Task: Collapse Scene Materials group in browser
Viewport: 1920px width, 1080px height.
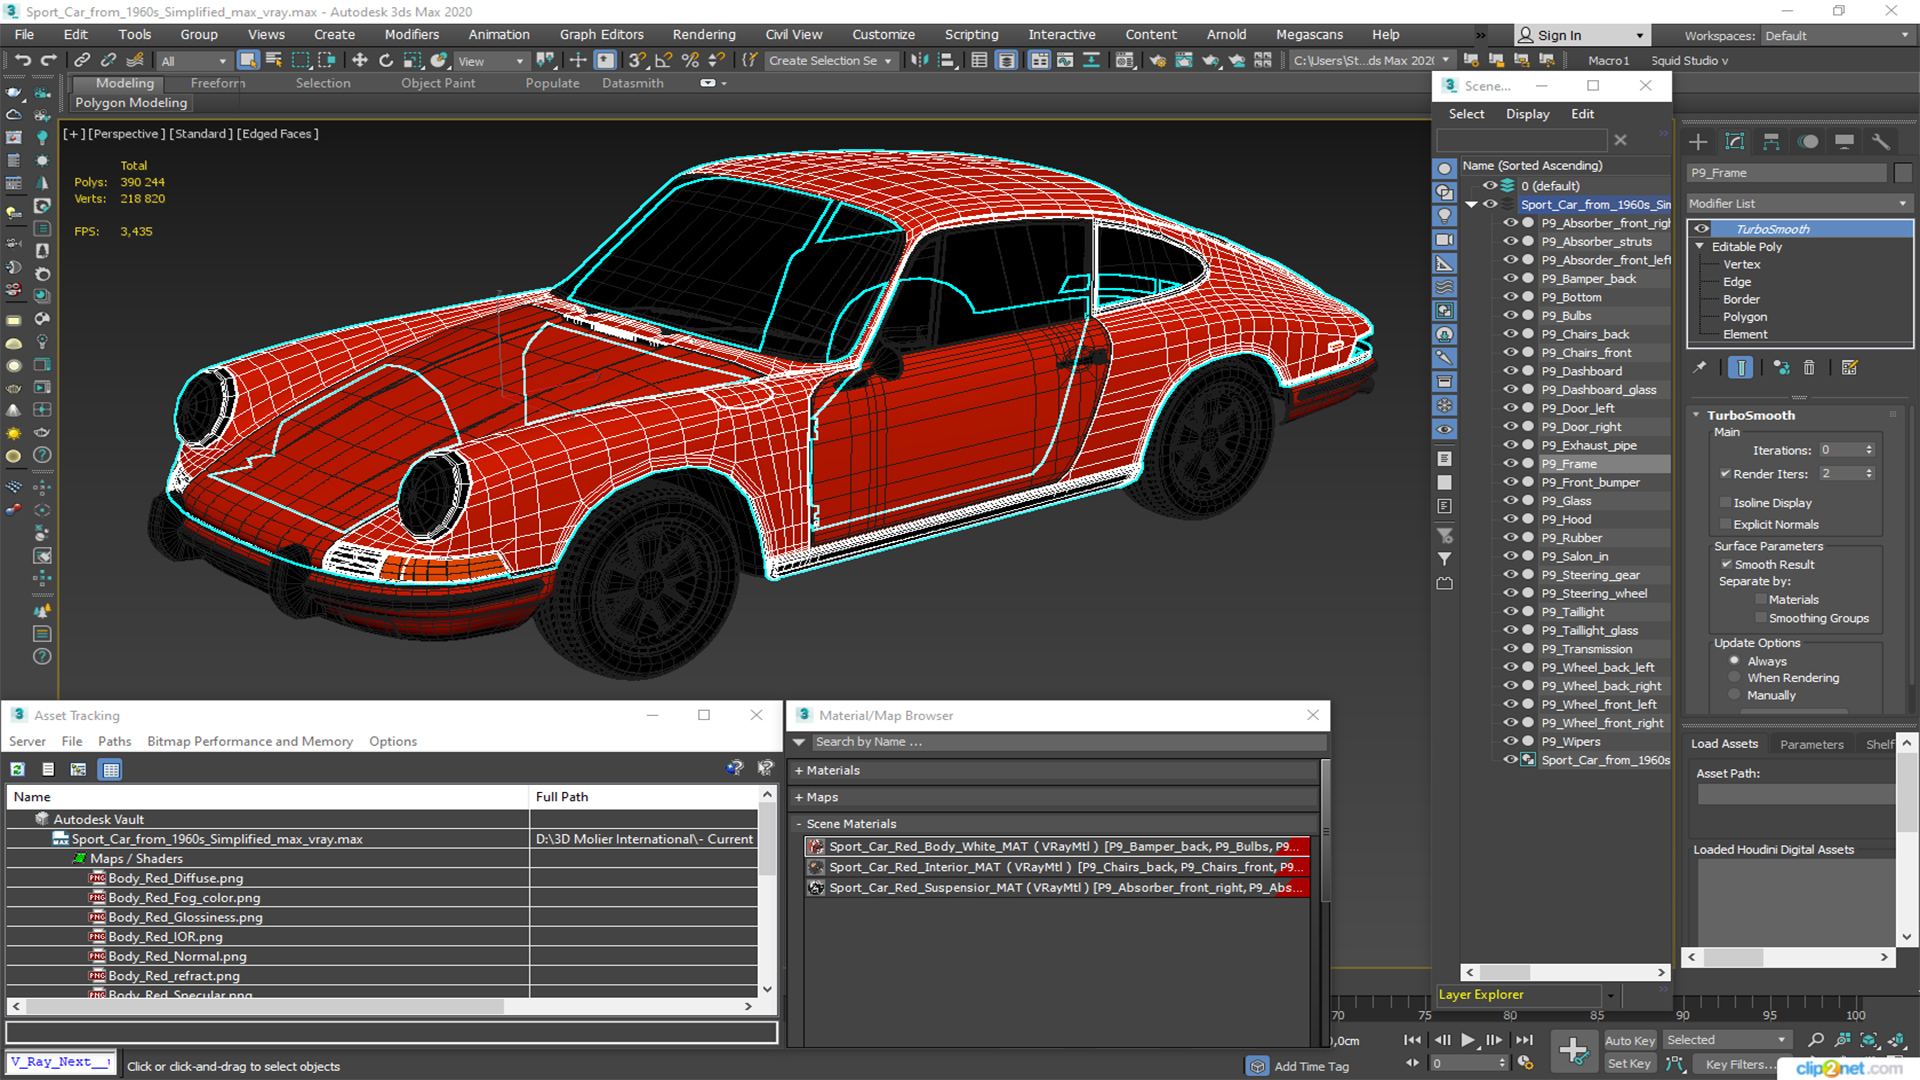Action: (x=799, y=824)
